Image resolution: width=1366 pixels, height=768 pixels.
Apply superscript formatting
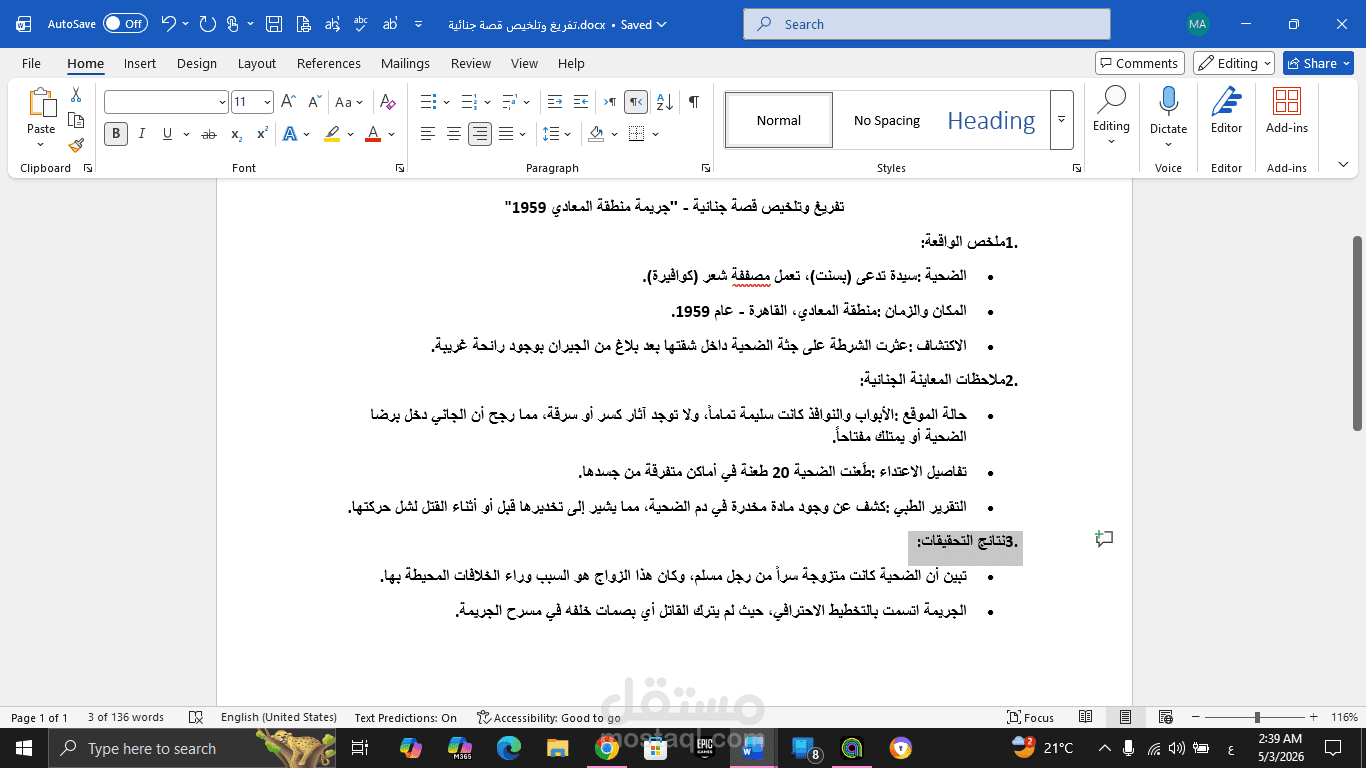(x=262, y=134)
